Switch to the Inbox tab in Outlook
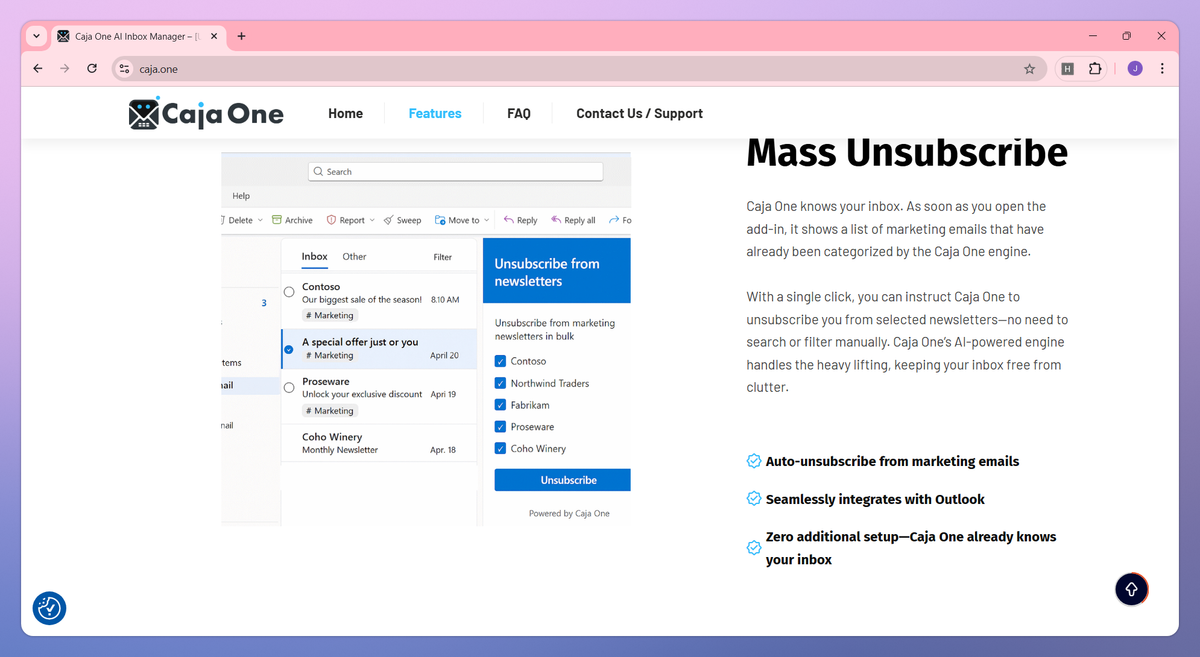Viewport: 1200px width, 657px height. (x=315, y=257)
